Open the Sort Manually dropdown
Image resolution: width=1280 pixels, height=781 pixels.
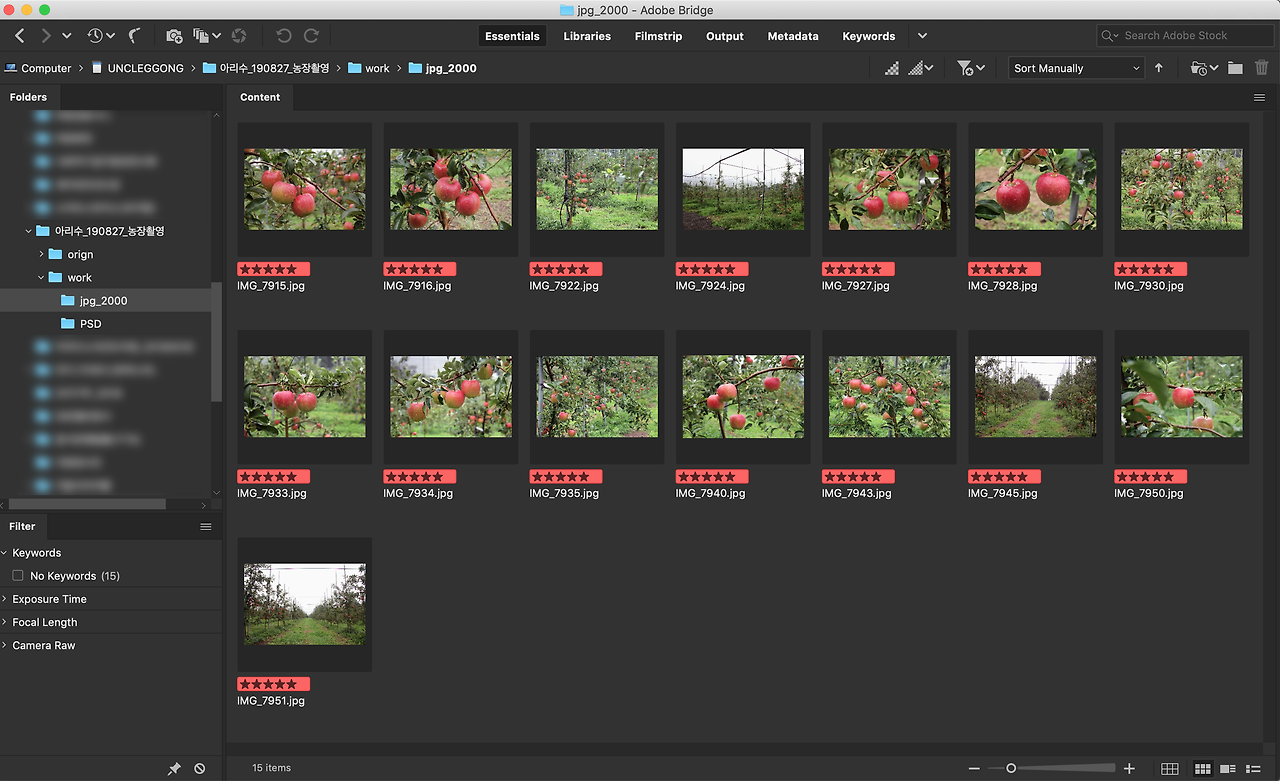(x=1076, y=68)
